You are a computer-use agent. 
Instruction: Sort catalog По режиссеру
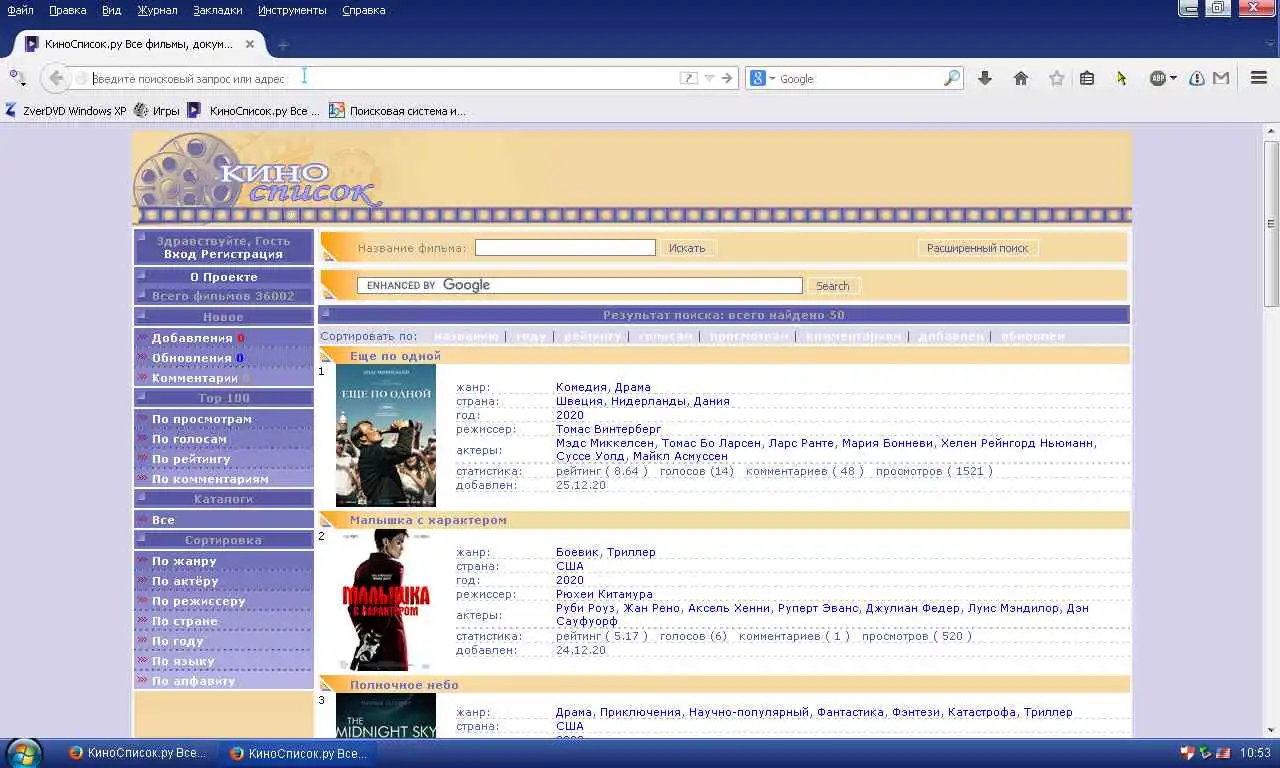[199, 601]
